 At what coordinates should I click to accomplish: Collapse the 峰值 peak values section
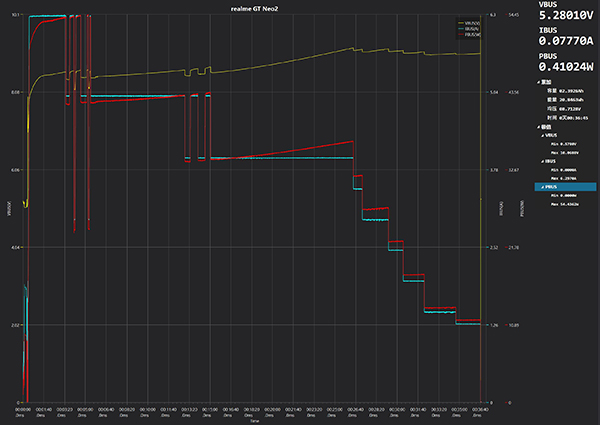pos(540,129)
